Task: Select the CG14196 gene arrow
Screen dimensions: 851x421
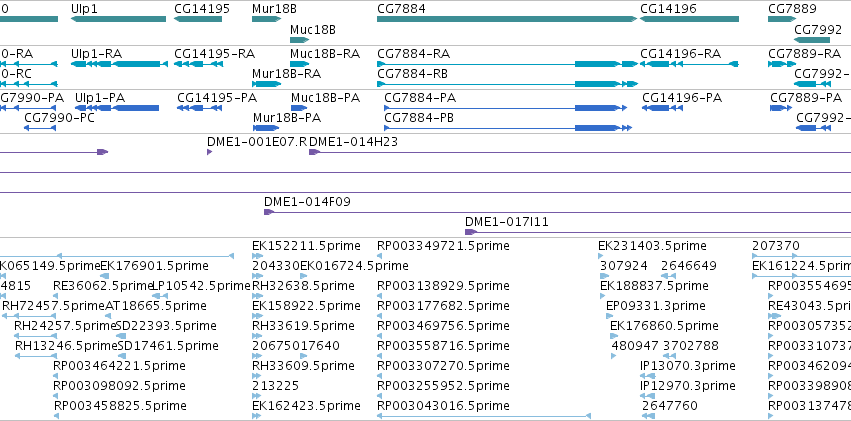Action: 689,20
